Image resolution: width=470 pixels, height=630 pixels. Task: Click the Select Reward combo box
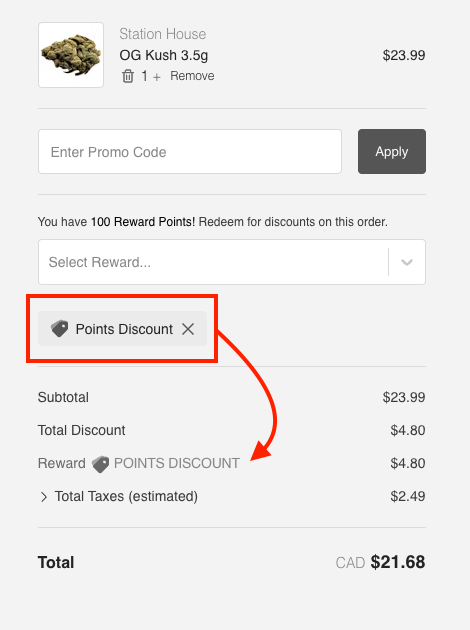[x=232, y=262]
